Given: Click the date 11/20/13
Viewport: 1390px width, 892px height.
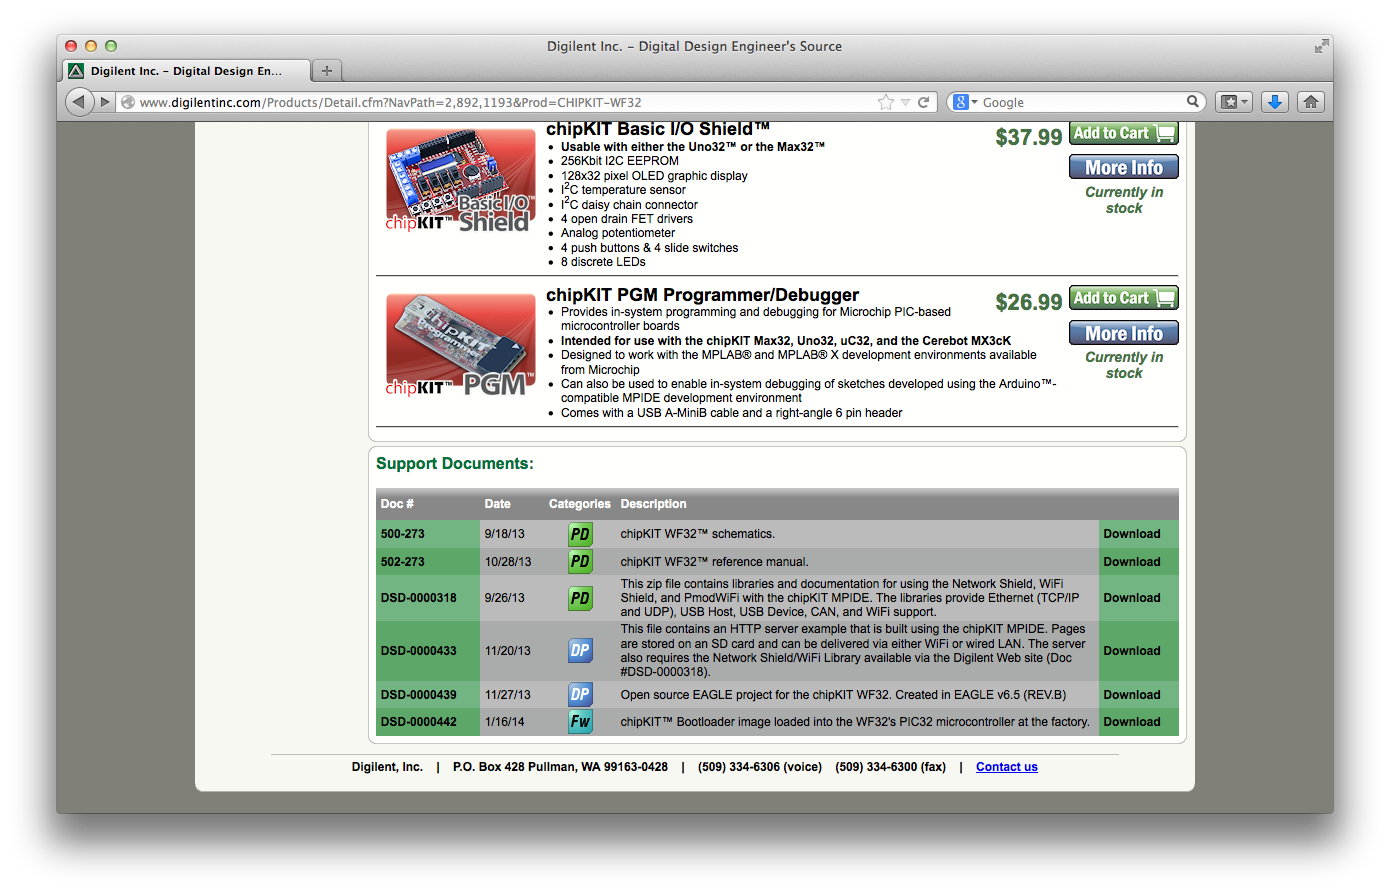Looking at the screenshot, I should coord(508,651).
